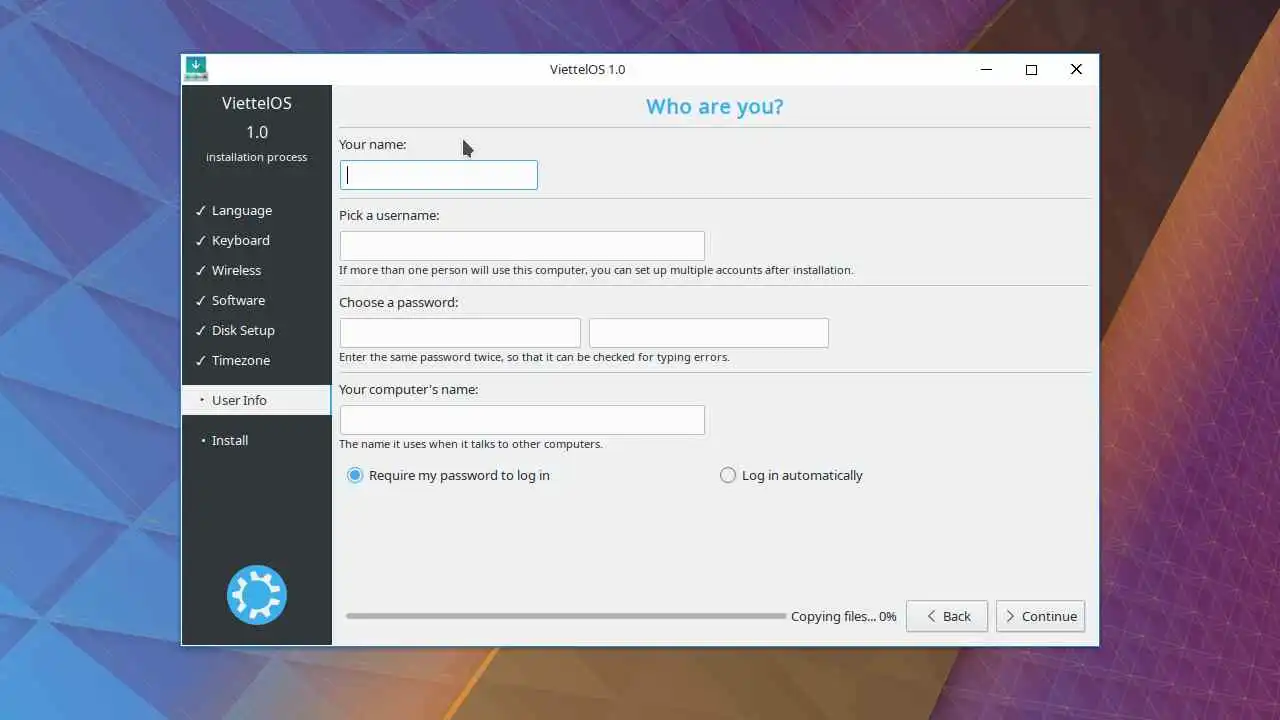The width and height of the screenshot is (1280, 720).
Task: Click the Your computer's name field
Action: 522,420
